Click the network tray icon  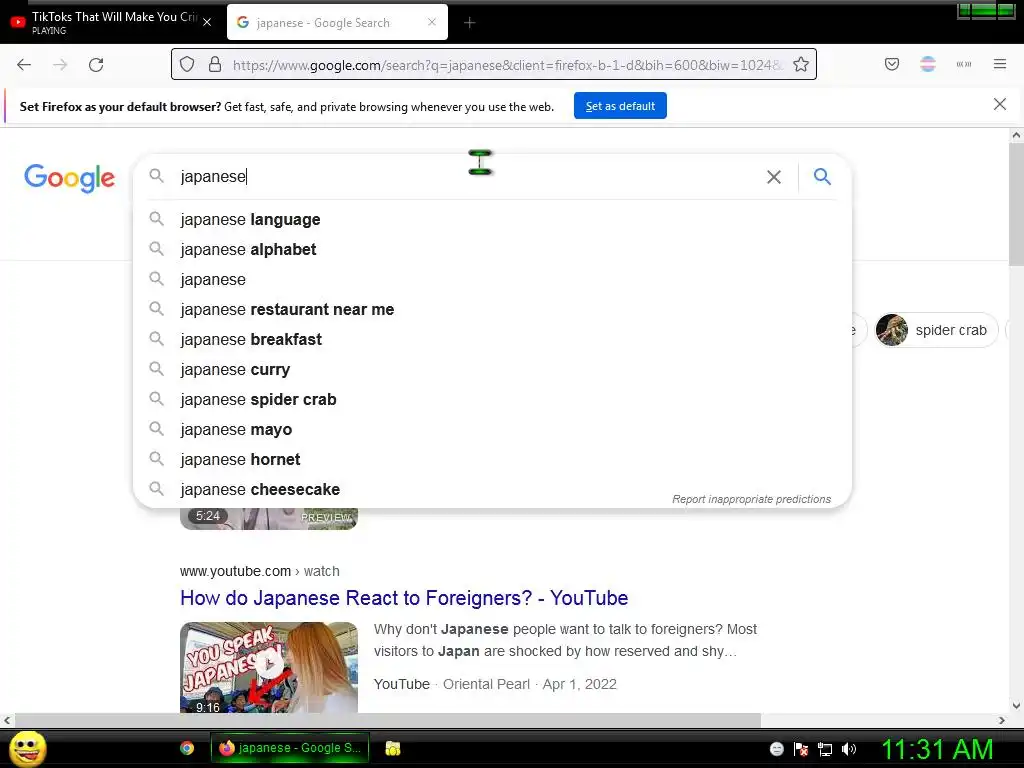coord(825,749)
